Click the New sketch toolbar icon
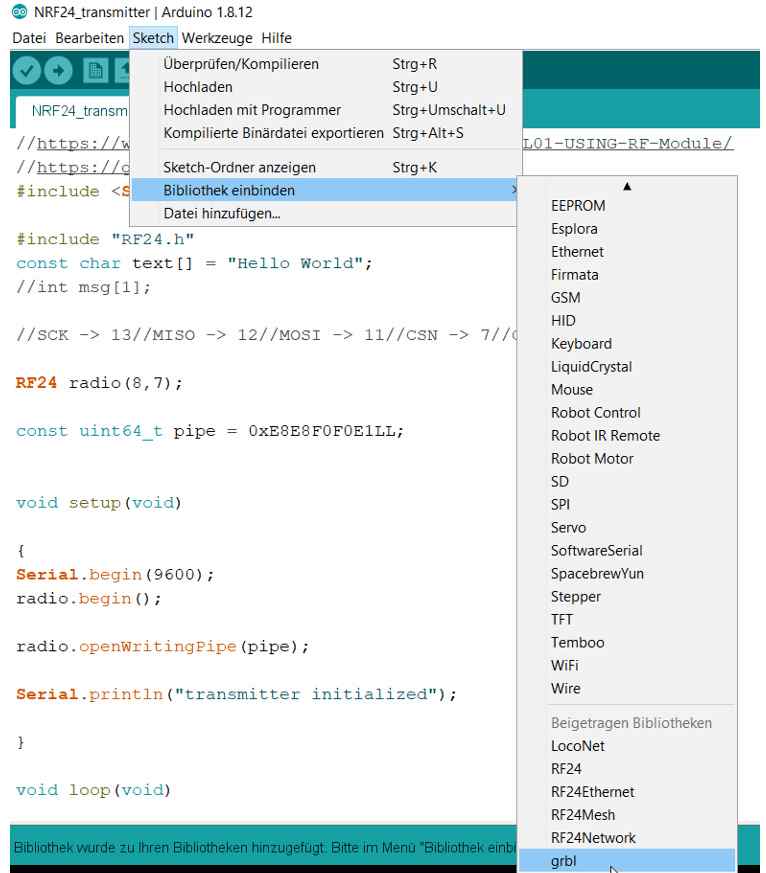 97,72
